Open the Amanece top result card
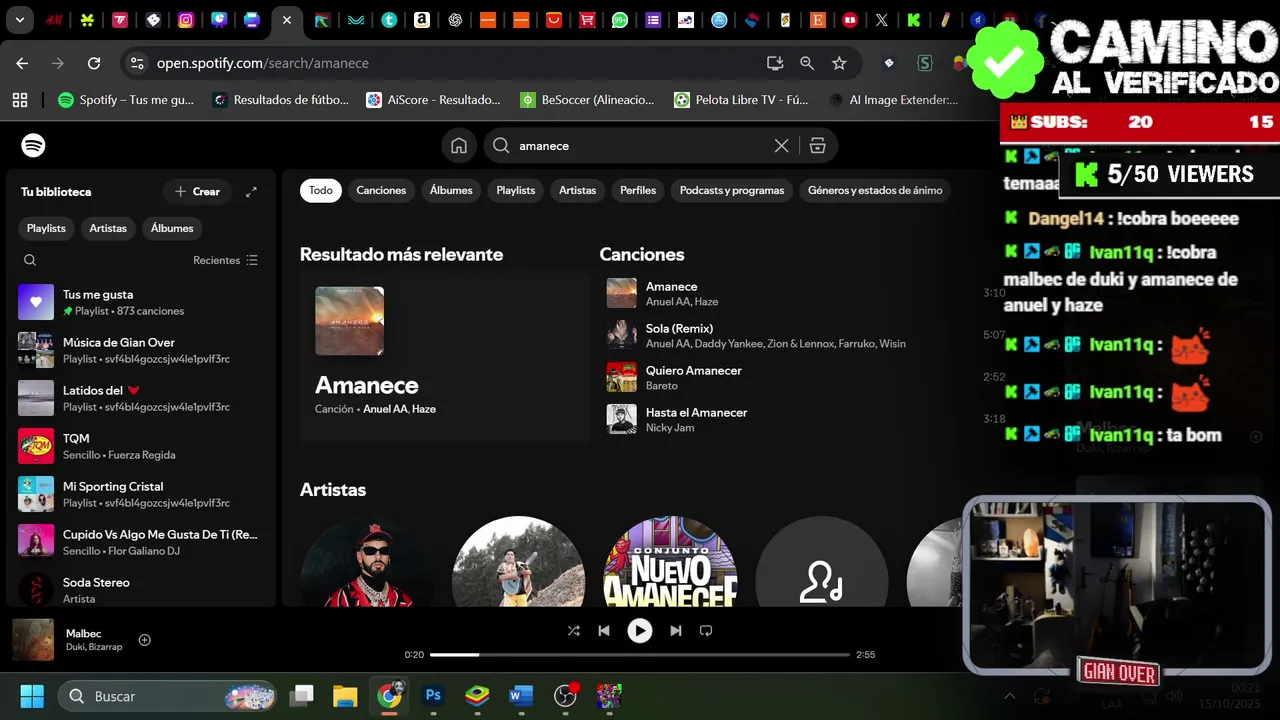 445,355
